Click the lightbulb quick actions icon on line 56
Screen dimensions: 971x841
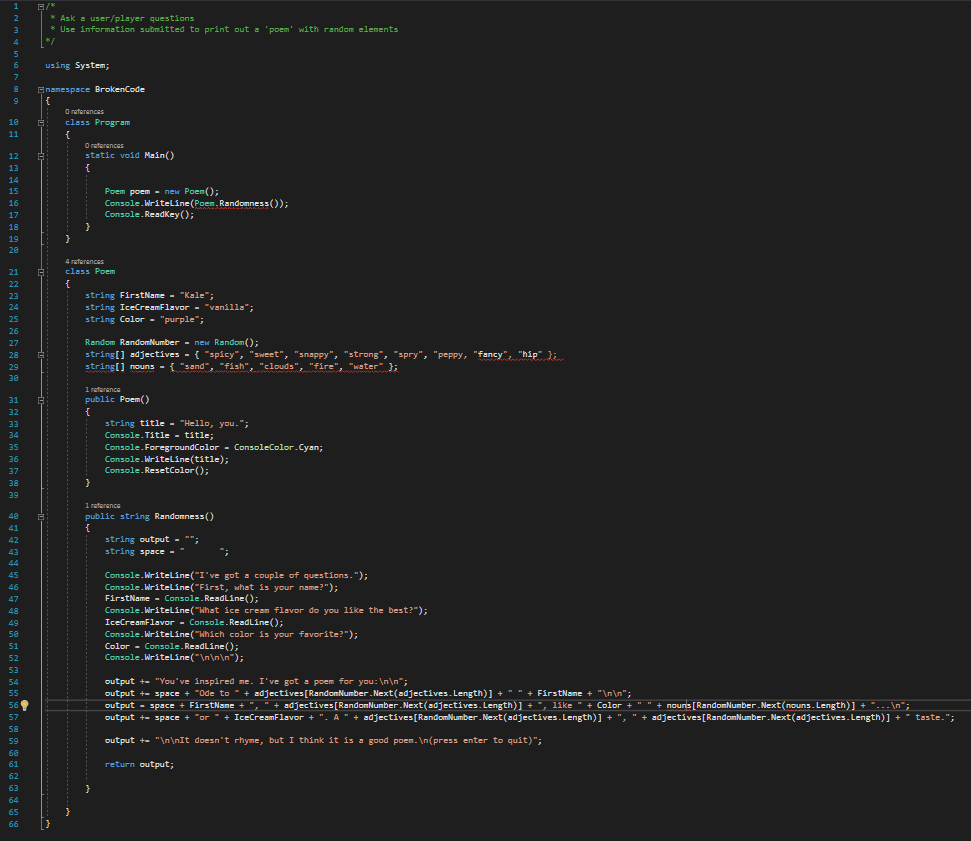click(25, 705)
